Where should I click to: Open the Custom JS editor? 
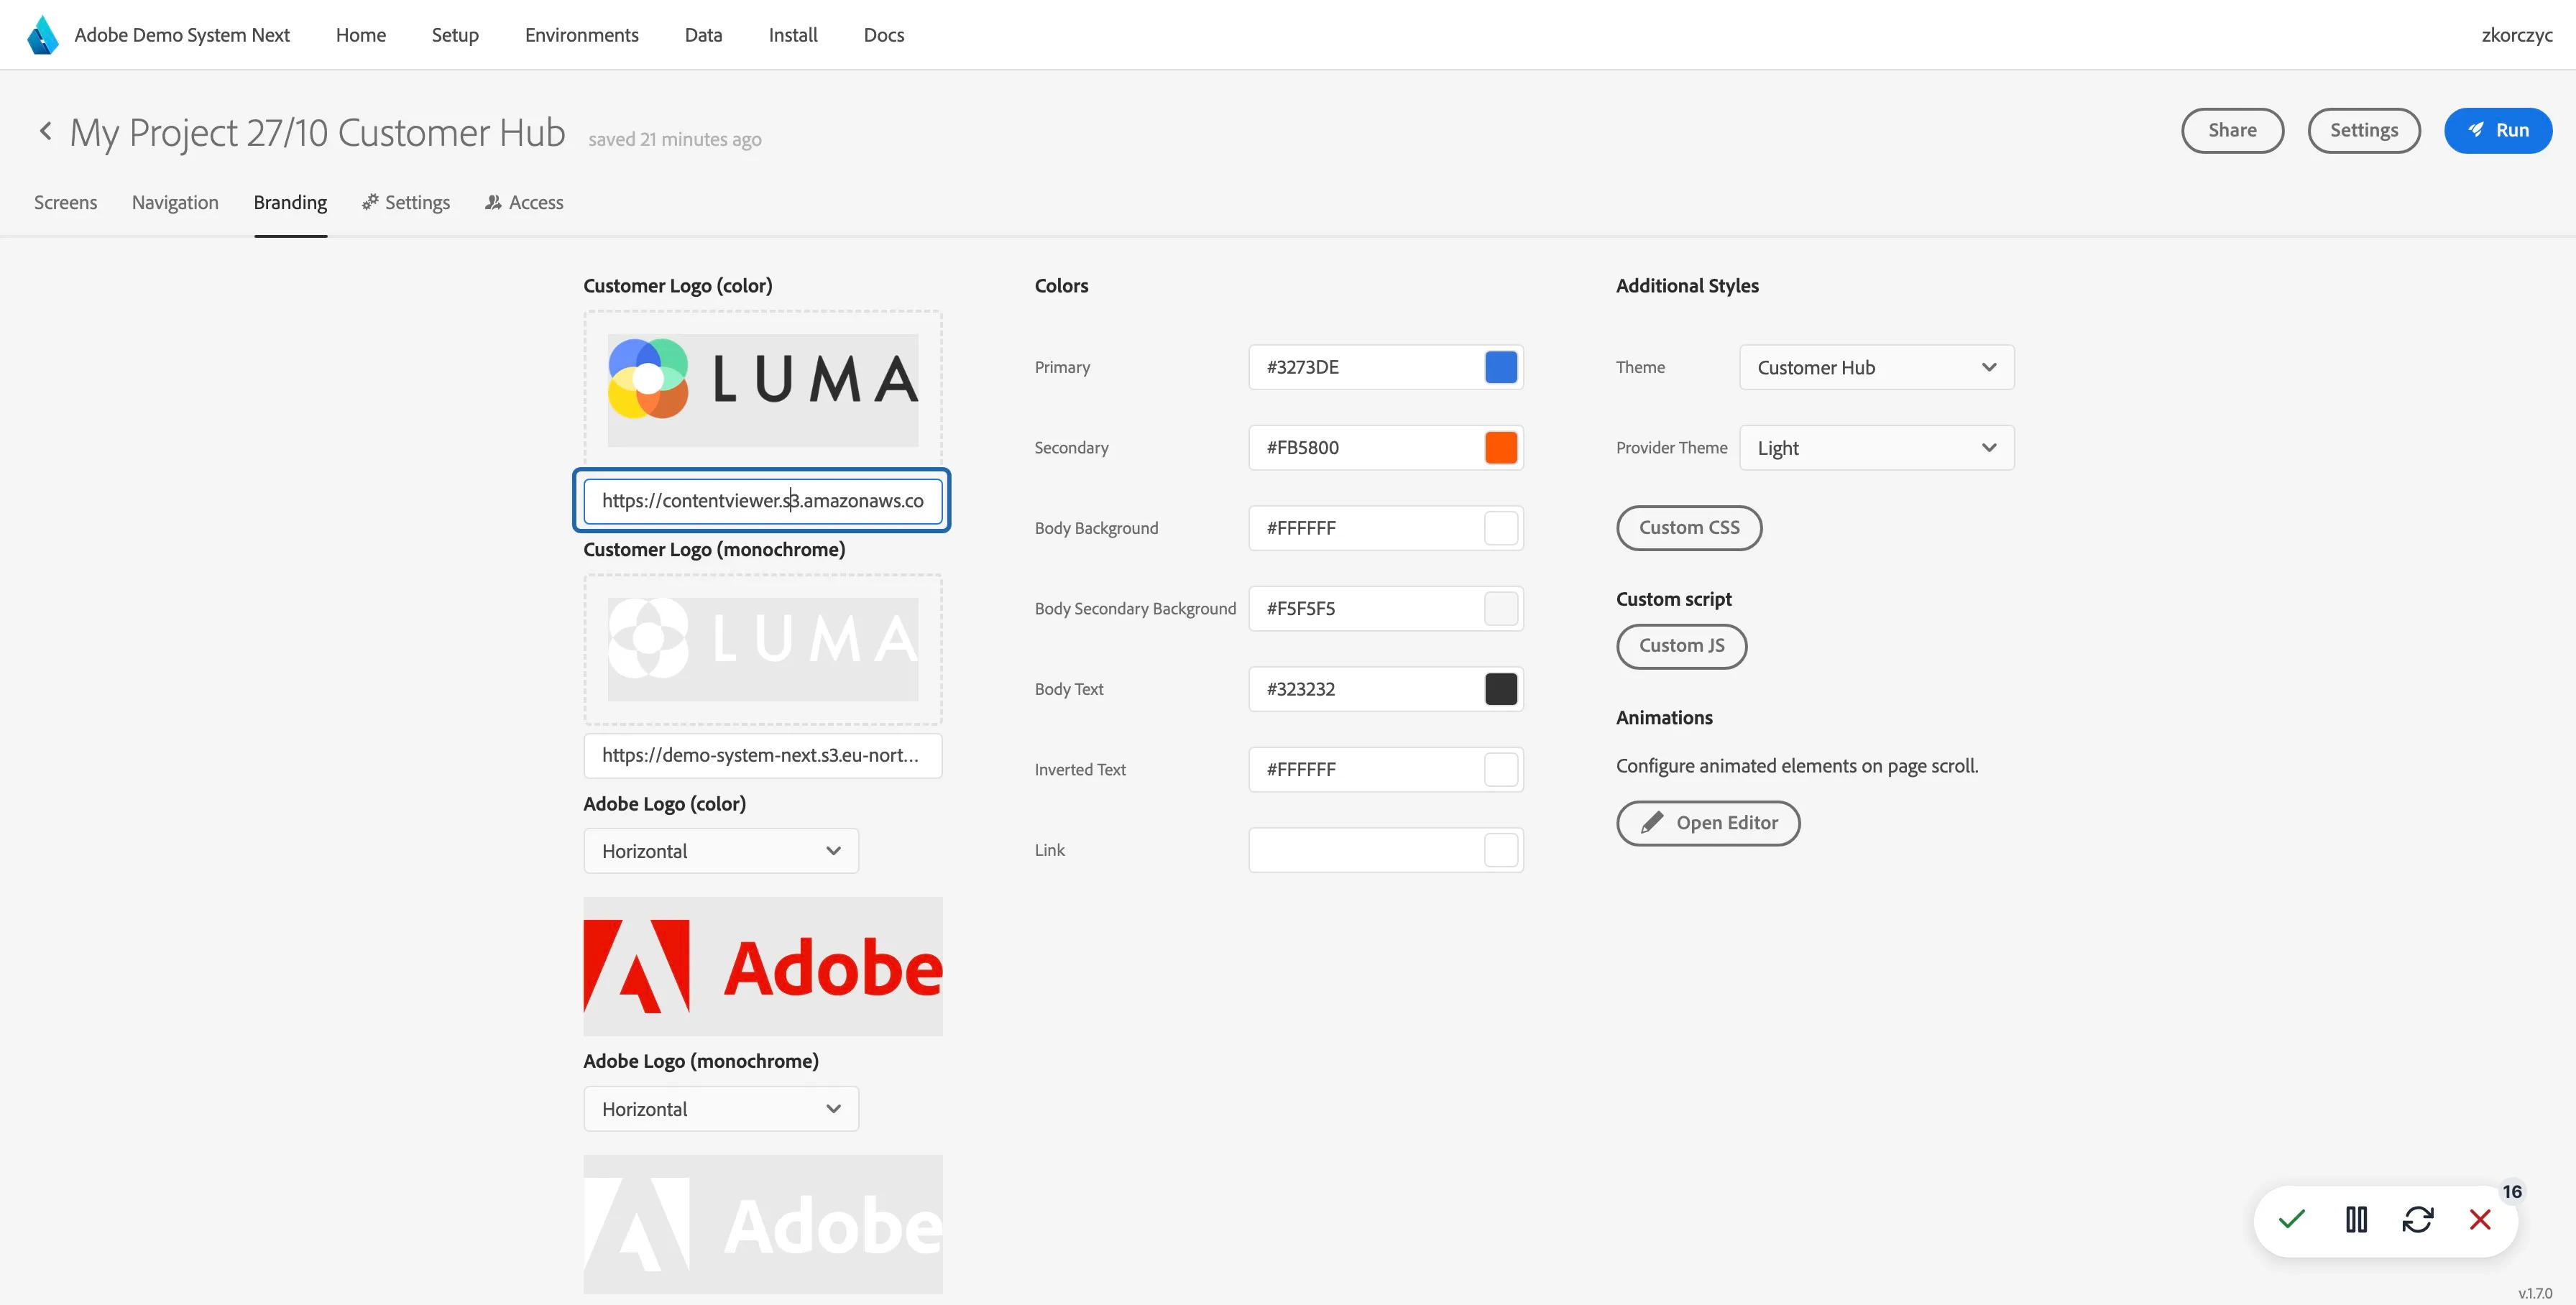[x=1682, y=646]
